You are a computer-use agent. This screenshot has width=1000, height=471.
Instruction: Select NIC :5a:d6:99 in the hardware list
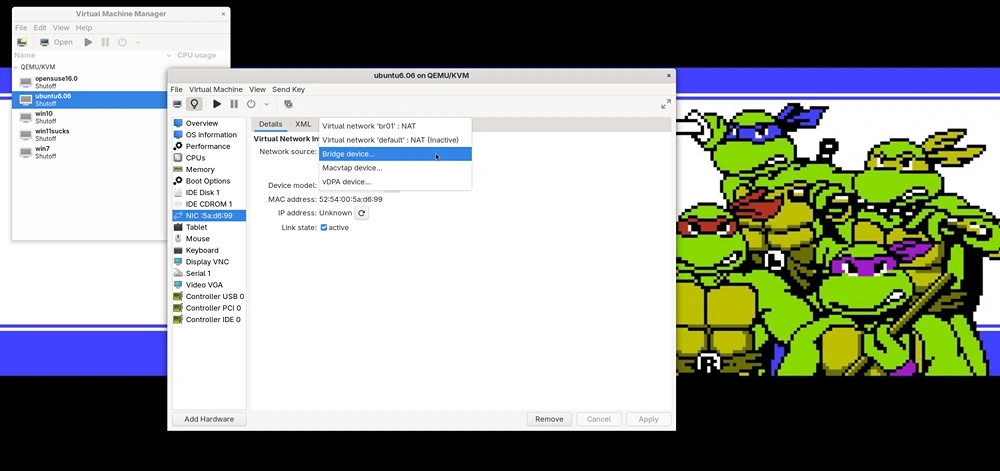(x=209, y=215)
